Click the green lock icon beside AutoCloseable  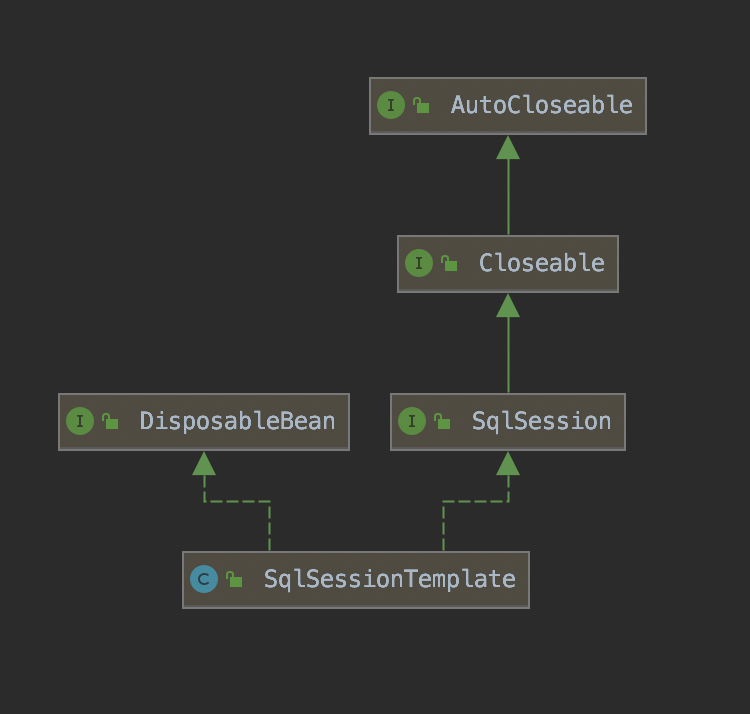pos(422,105)
